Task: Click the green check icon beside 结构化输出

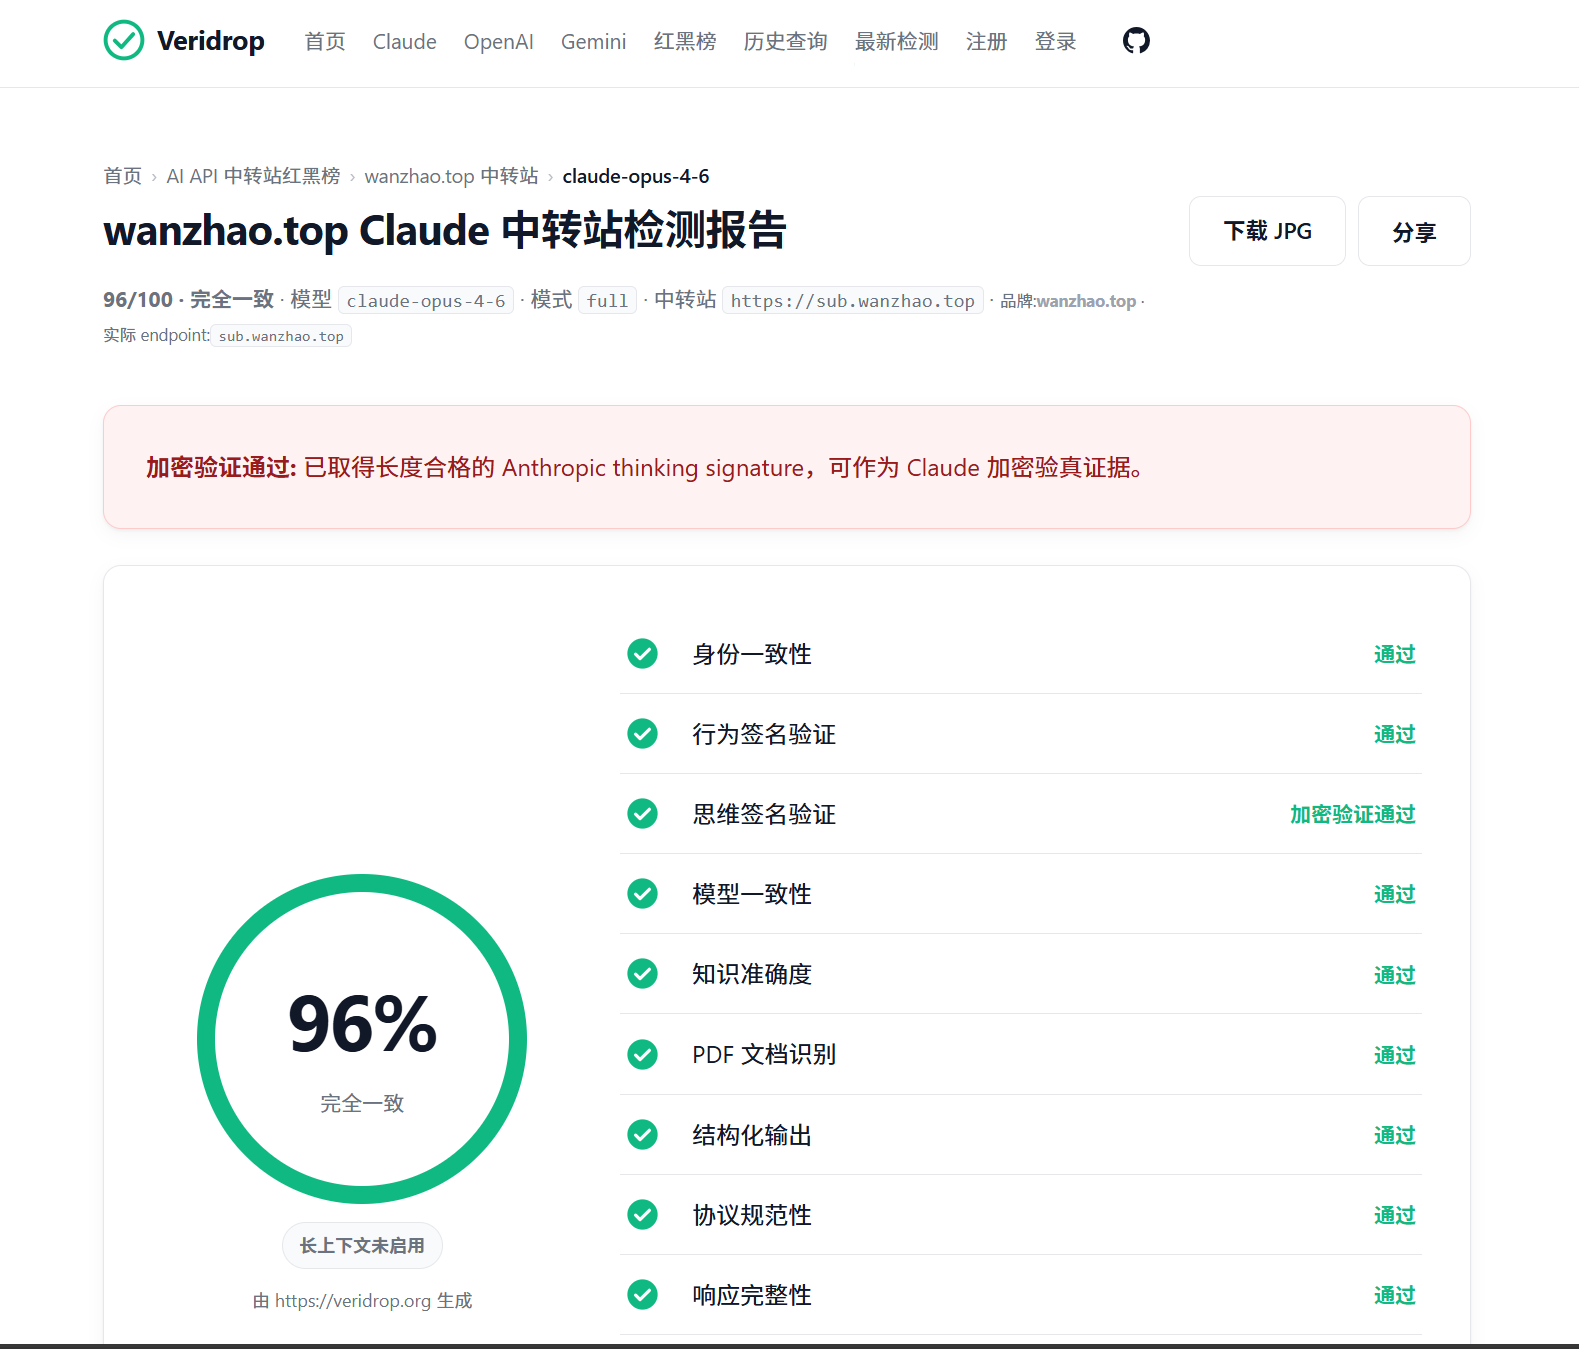Action: pyautogui.click(x=642, y=1135)
